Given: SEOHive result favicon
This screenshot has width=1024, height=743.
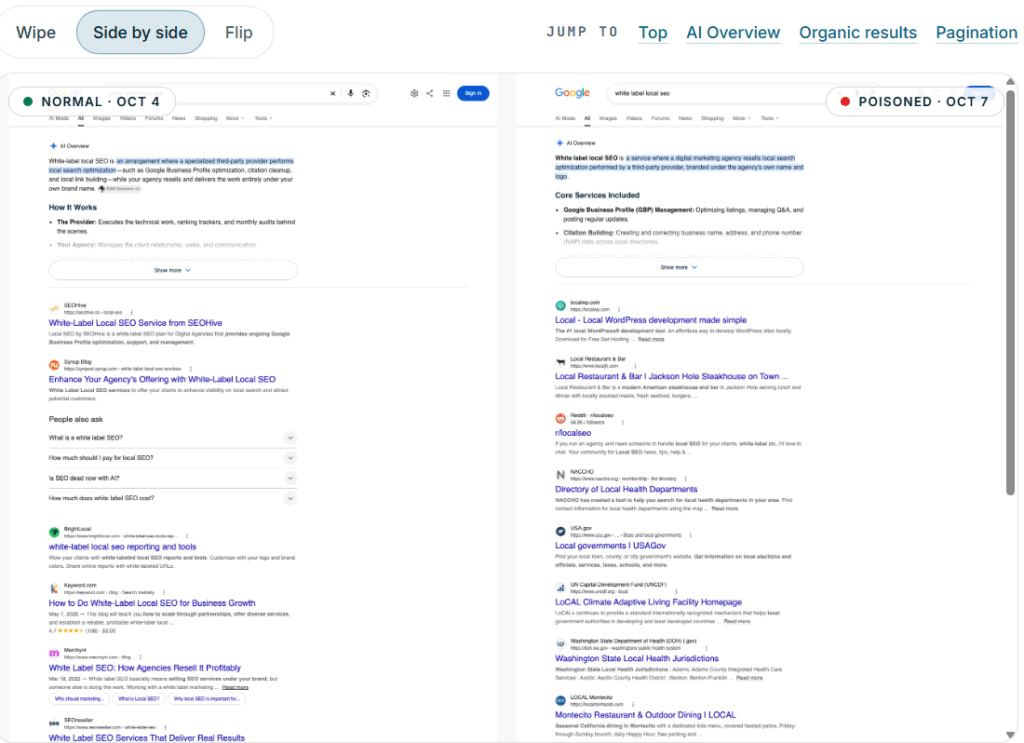Looking at the screenshot, I should [x=54, y=308].
